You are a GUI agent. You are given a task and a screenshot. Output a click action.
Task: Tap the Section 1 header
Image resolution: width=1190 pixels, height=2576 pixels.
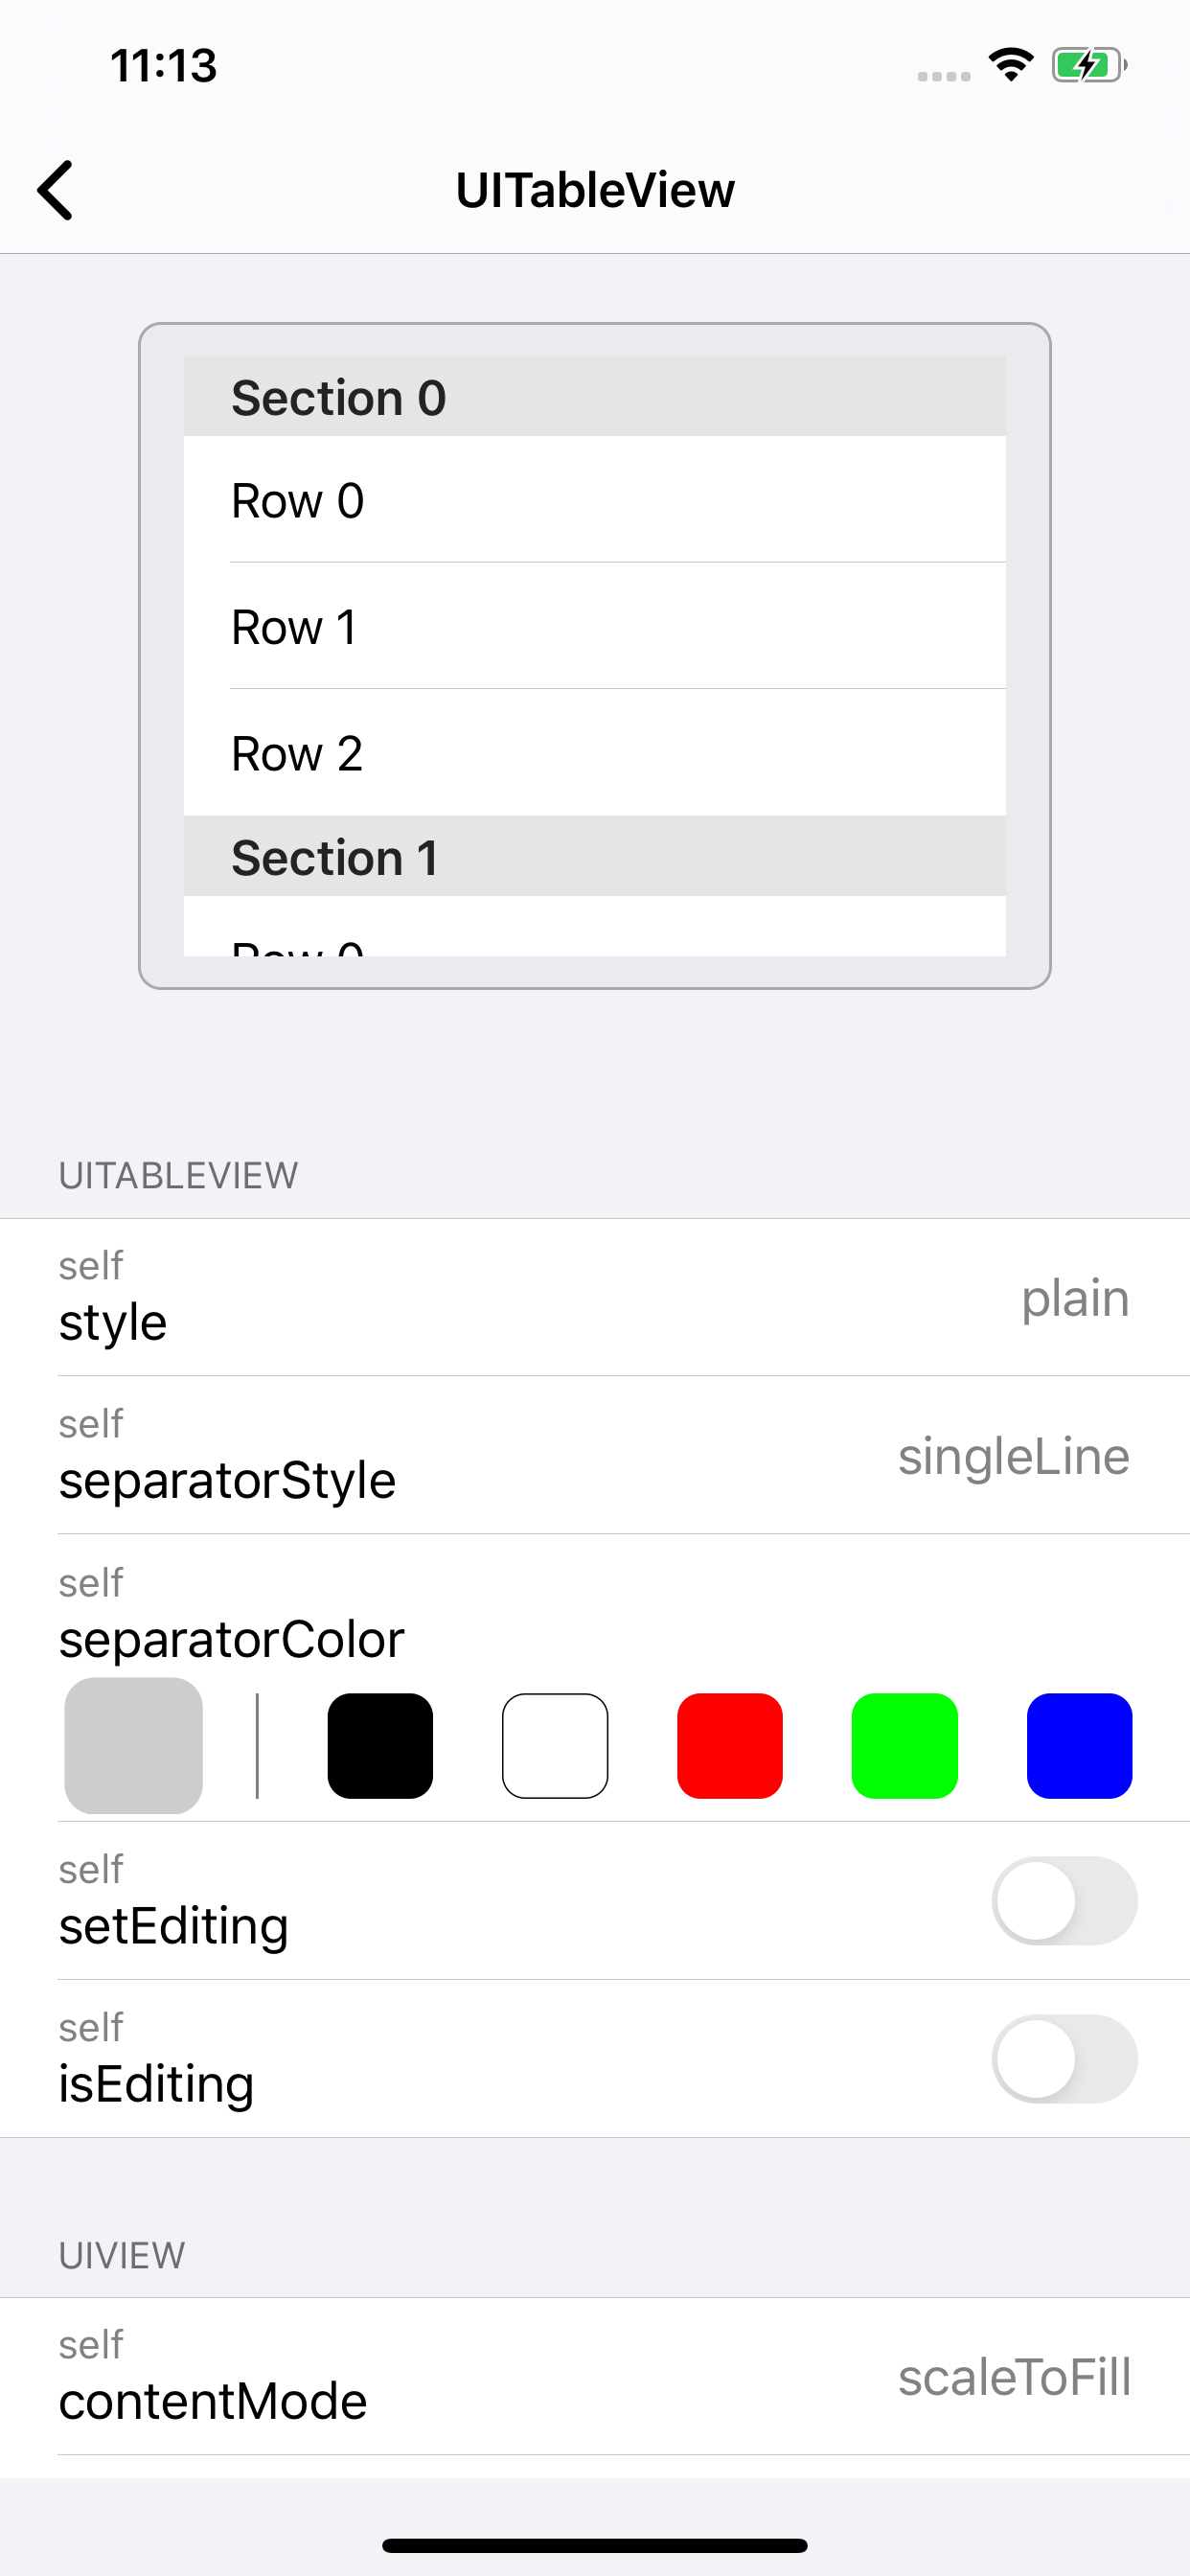595,857
